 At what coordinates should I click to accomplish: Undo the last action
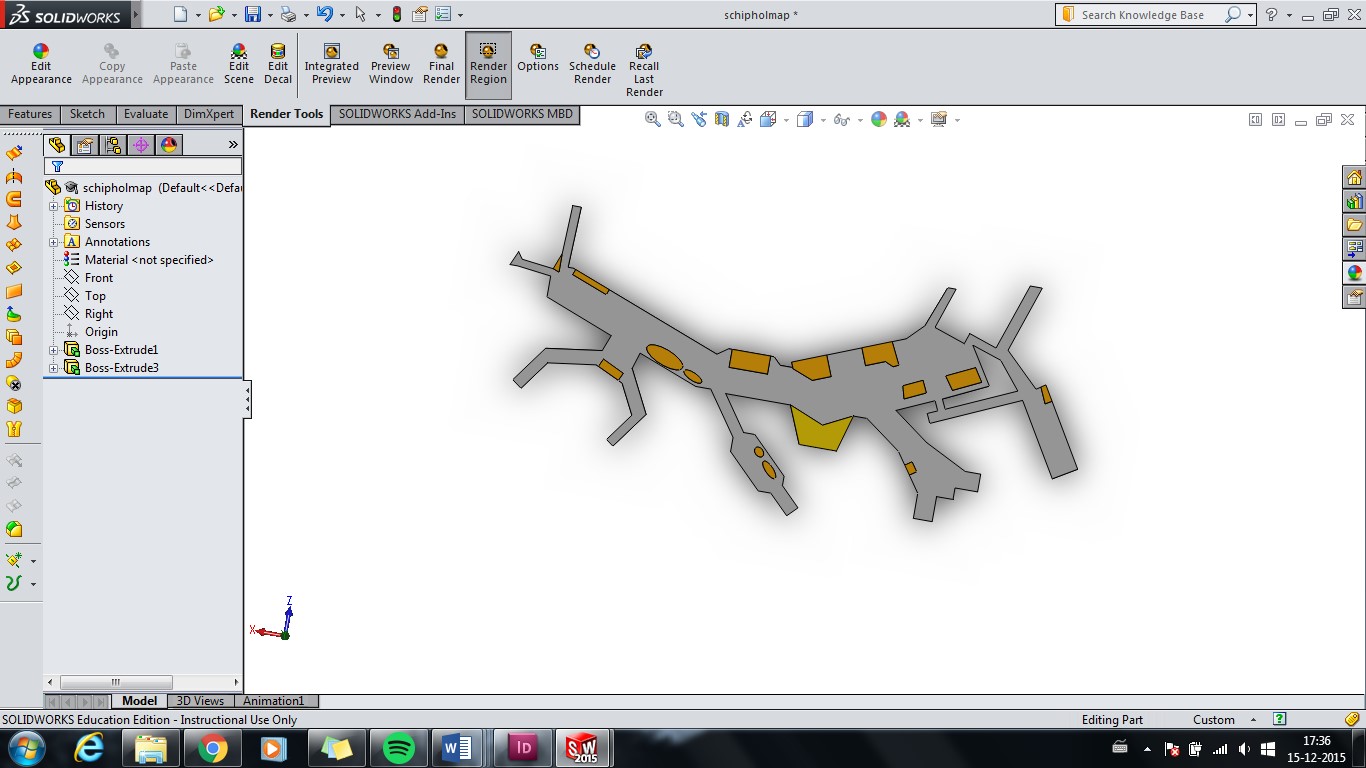click(x=324, y=14)
